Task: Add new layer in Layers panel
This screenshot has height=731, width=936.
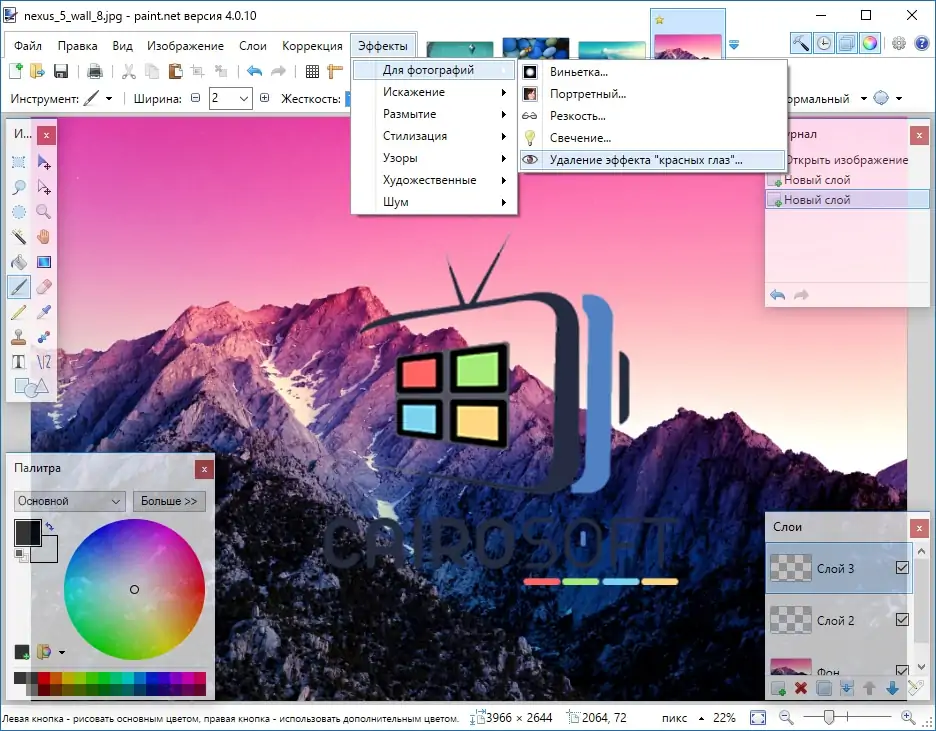Action: pyautogui.click(x=778, y=689)
